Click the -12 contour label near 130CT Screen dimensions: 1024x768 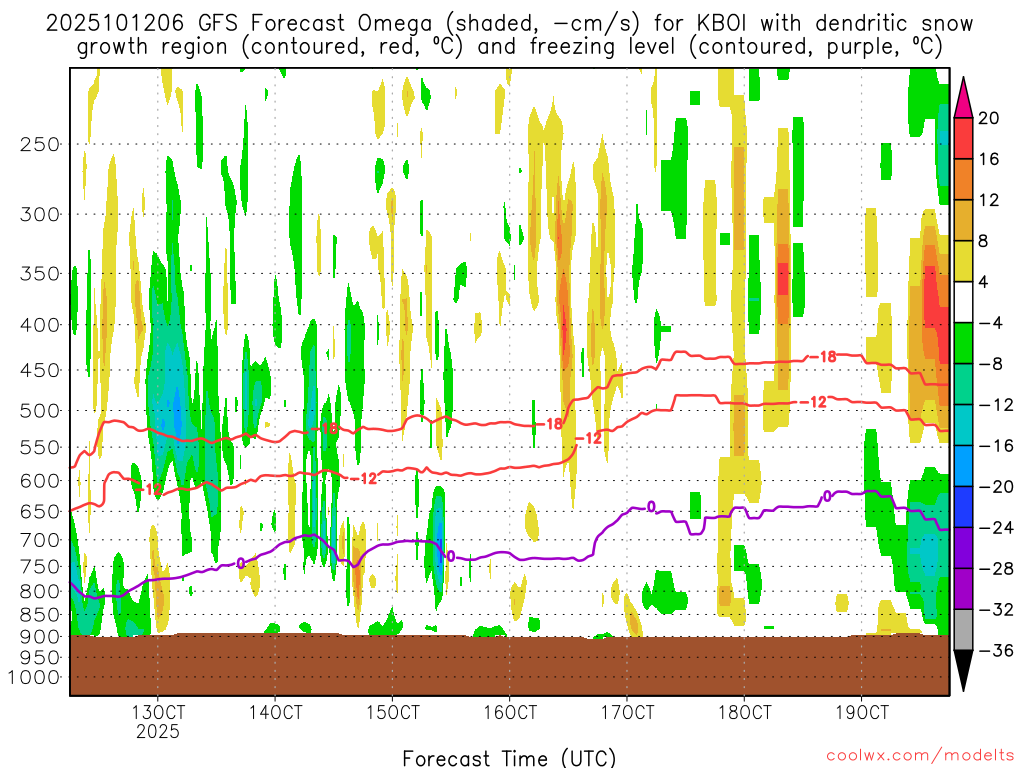click(149, 489)
